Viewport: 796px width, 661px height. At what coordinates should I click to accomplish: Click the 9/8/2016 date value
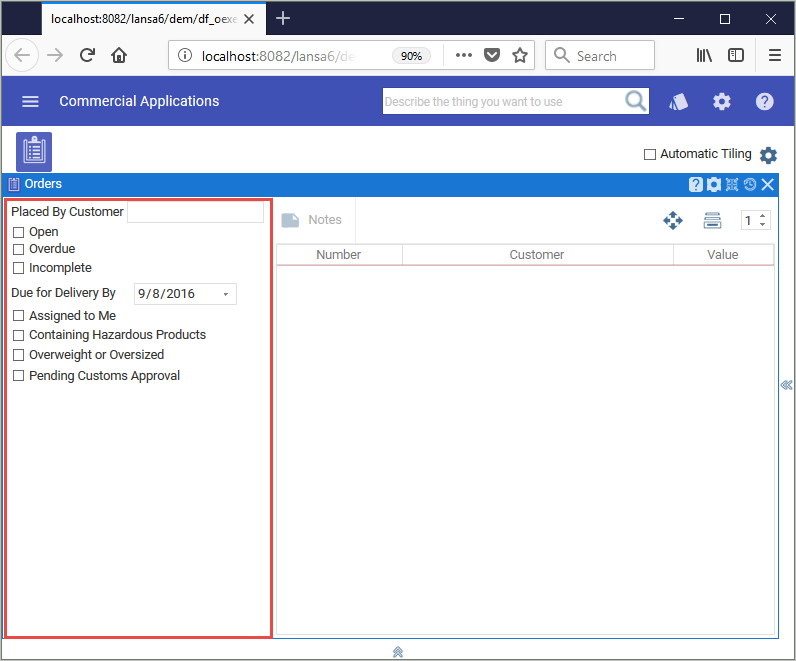167,294
